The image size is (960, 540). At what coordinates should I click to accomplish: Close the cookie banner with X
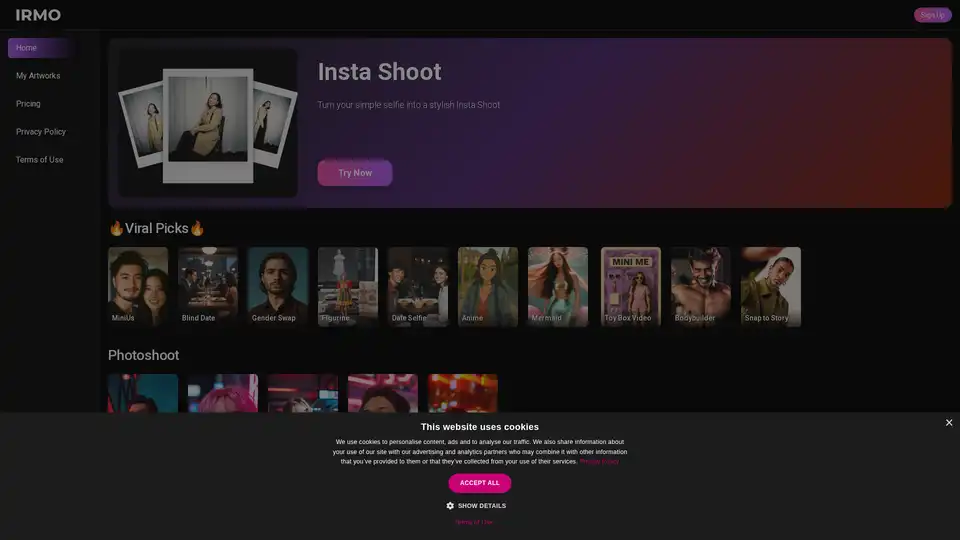click(x=948, y=423)
